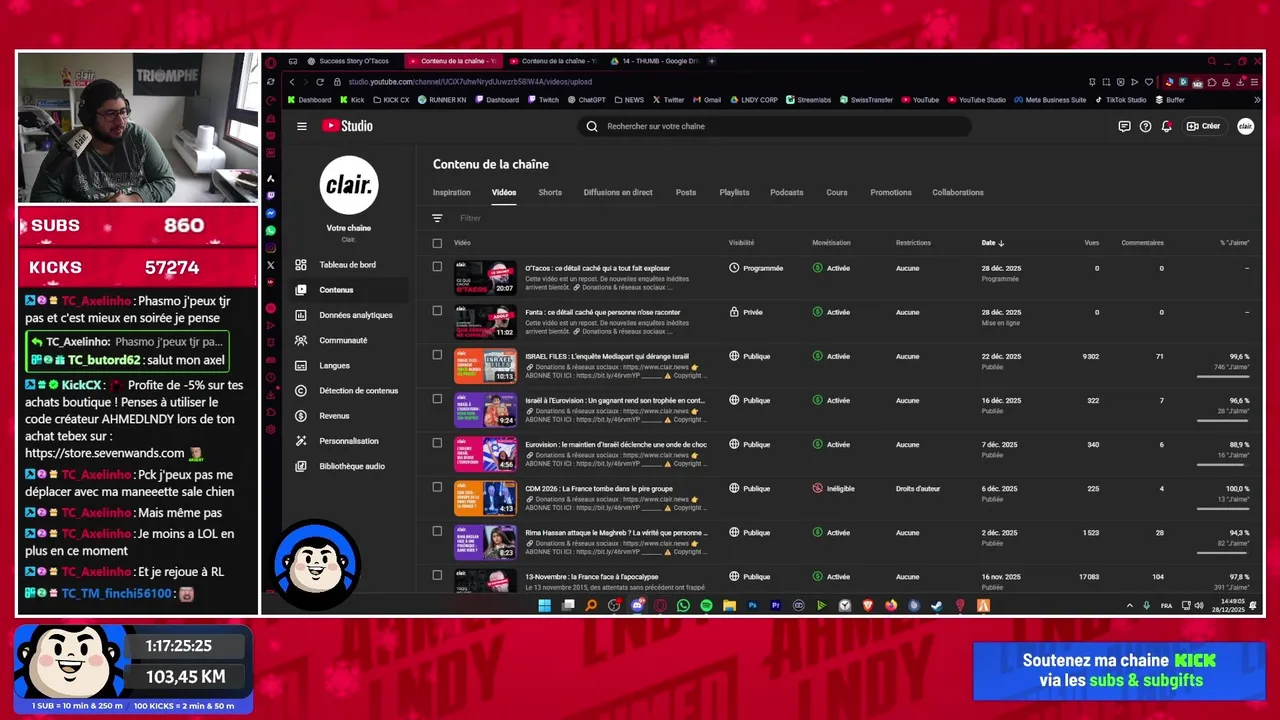Open the Windows Start button
1280x720 pixels.
point(545,605)
